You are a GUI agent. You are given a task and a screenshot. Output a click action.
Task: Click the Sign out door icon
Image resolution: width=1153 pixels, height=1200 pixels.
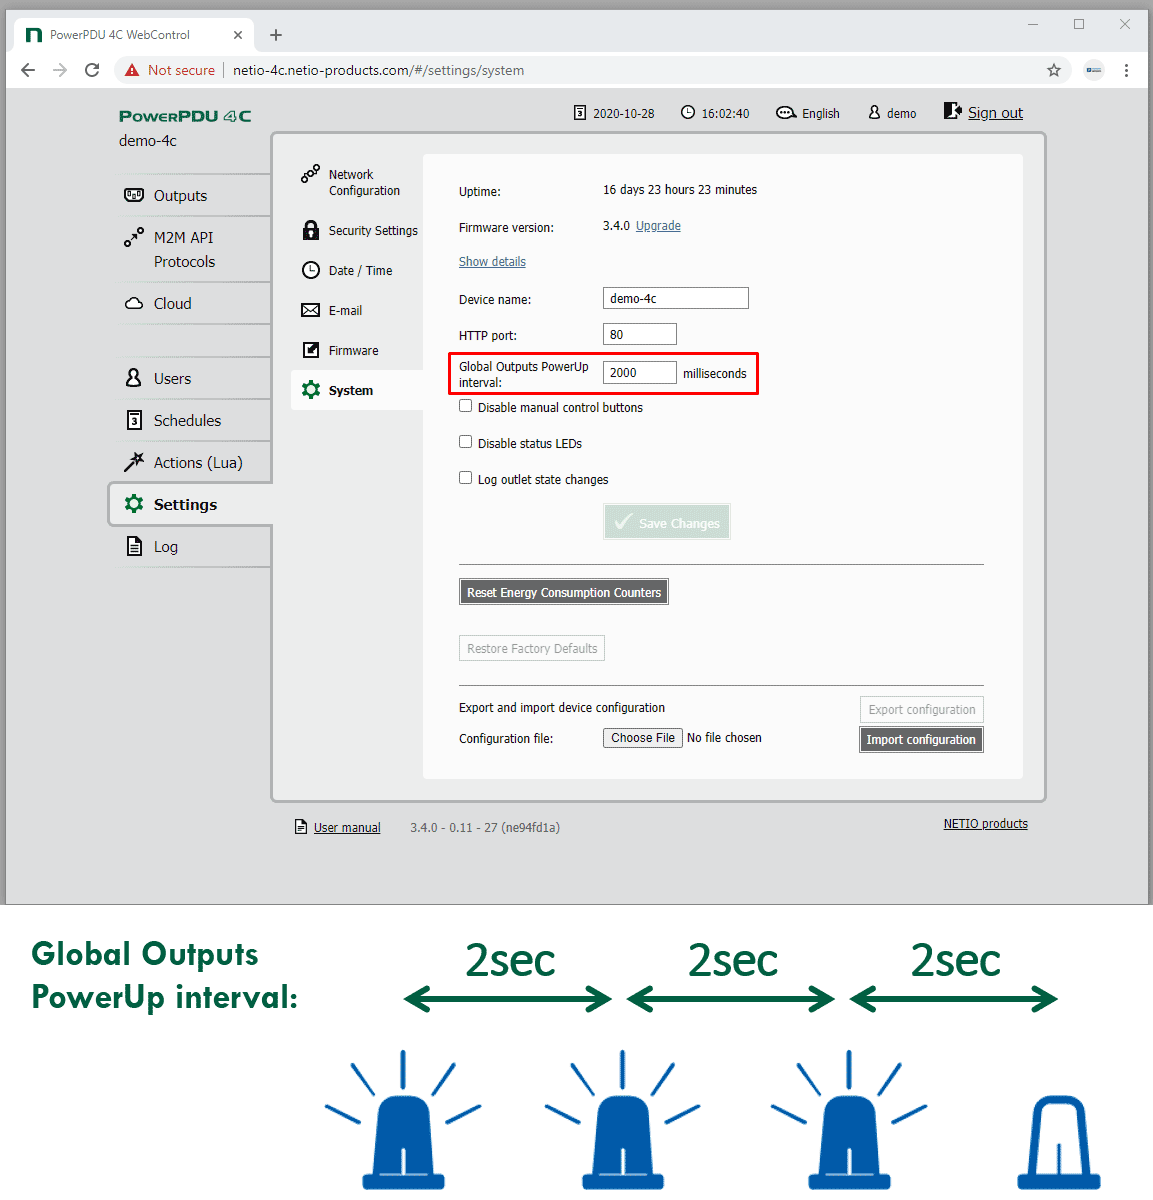point(953,111)
